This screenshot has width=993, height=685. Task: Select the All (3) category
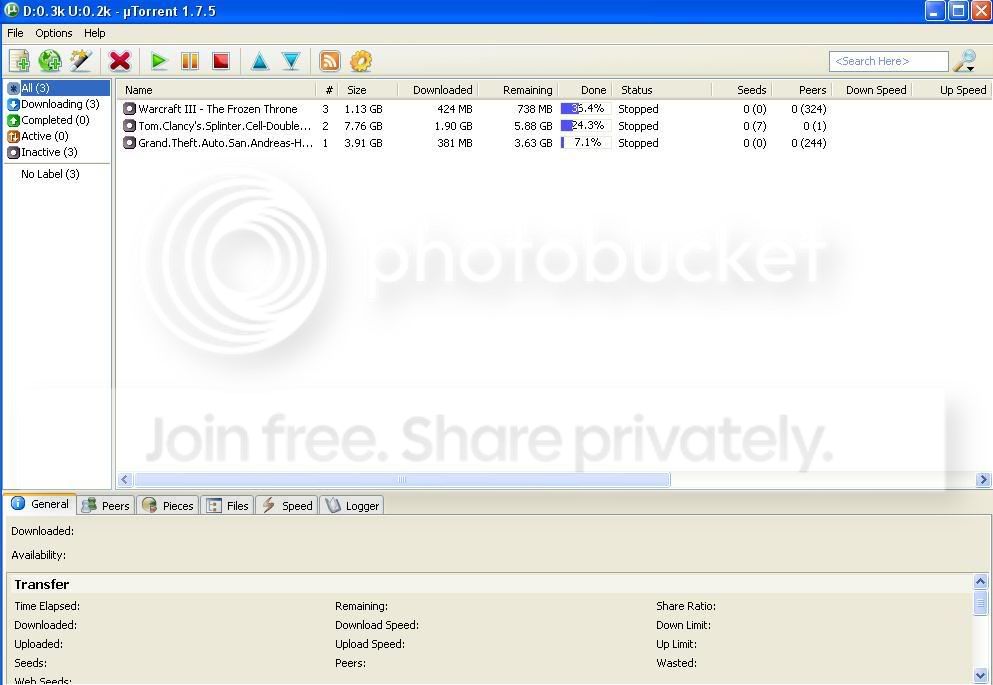coord(58,88)
